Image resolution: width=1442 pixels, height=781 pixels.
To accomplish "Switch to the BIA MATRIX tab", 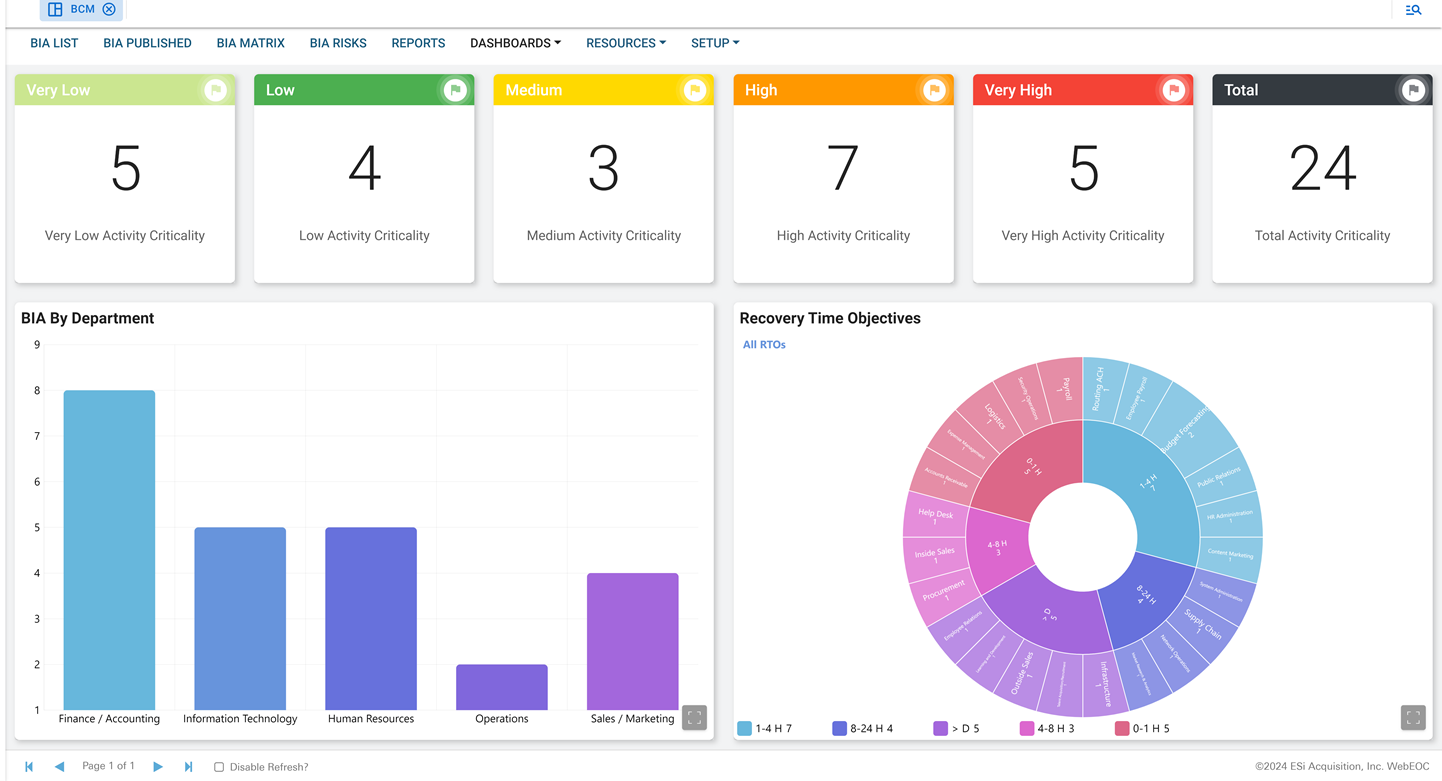I will click(250, 43).
